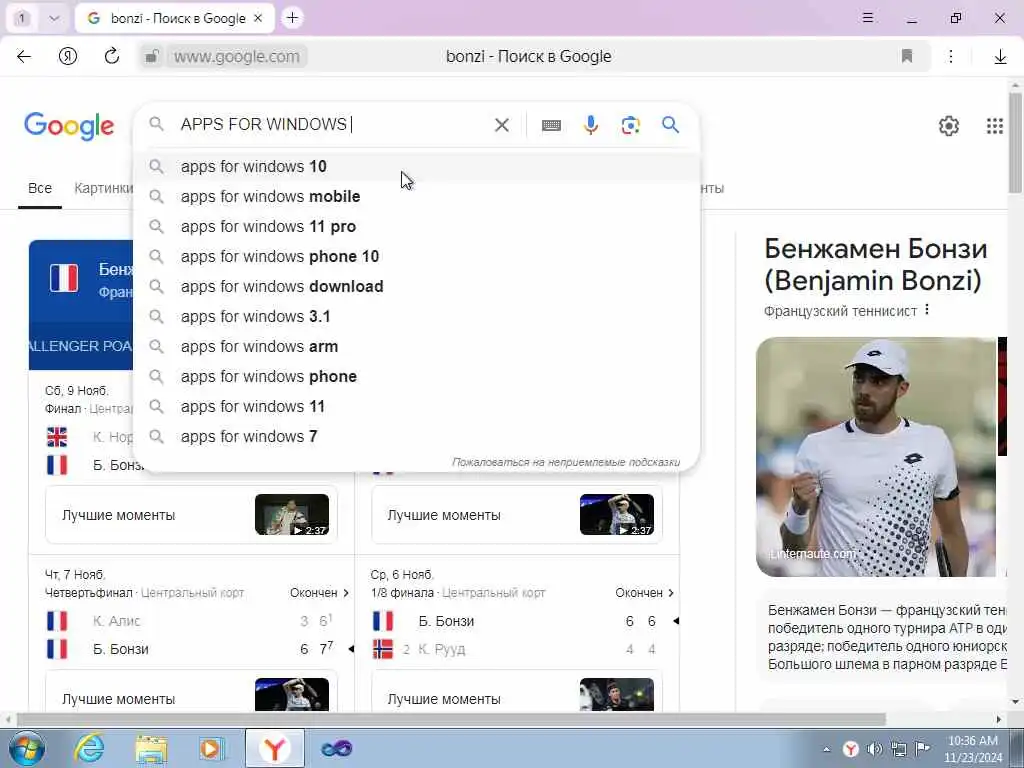Open the on-screen keyboard input tool
Image resolution: width=1024 pixels, height=768 pixels.
pyautogui.click(x=551, y=125)
